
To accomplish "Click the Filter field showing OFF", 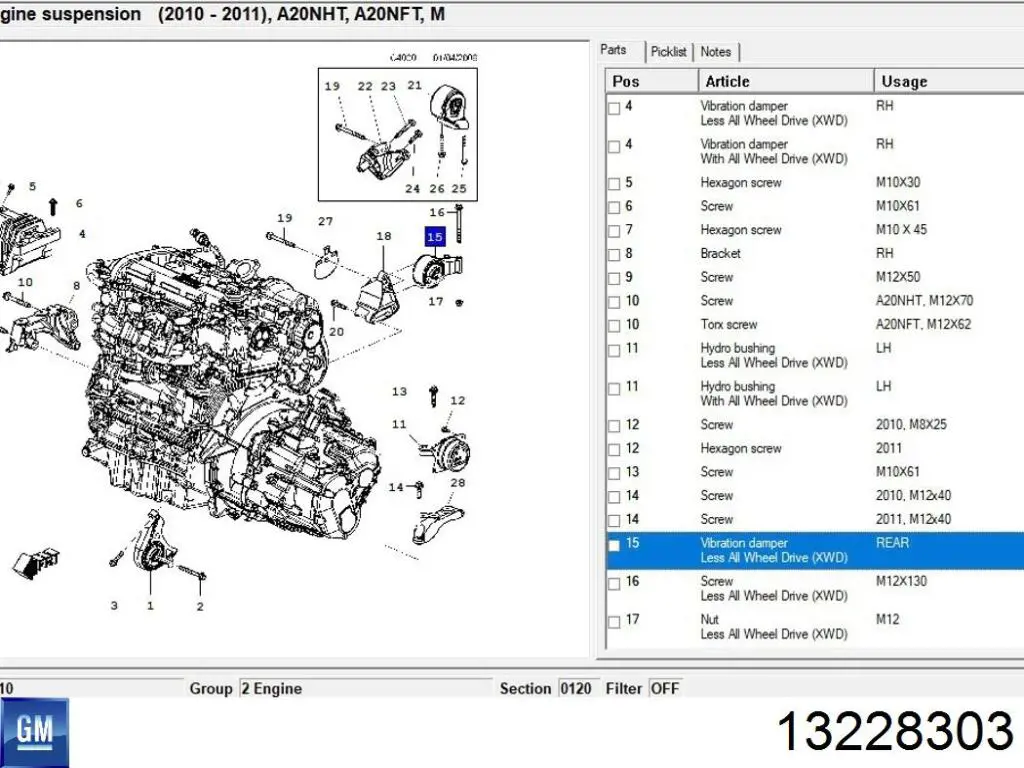I will (665, 688).
